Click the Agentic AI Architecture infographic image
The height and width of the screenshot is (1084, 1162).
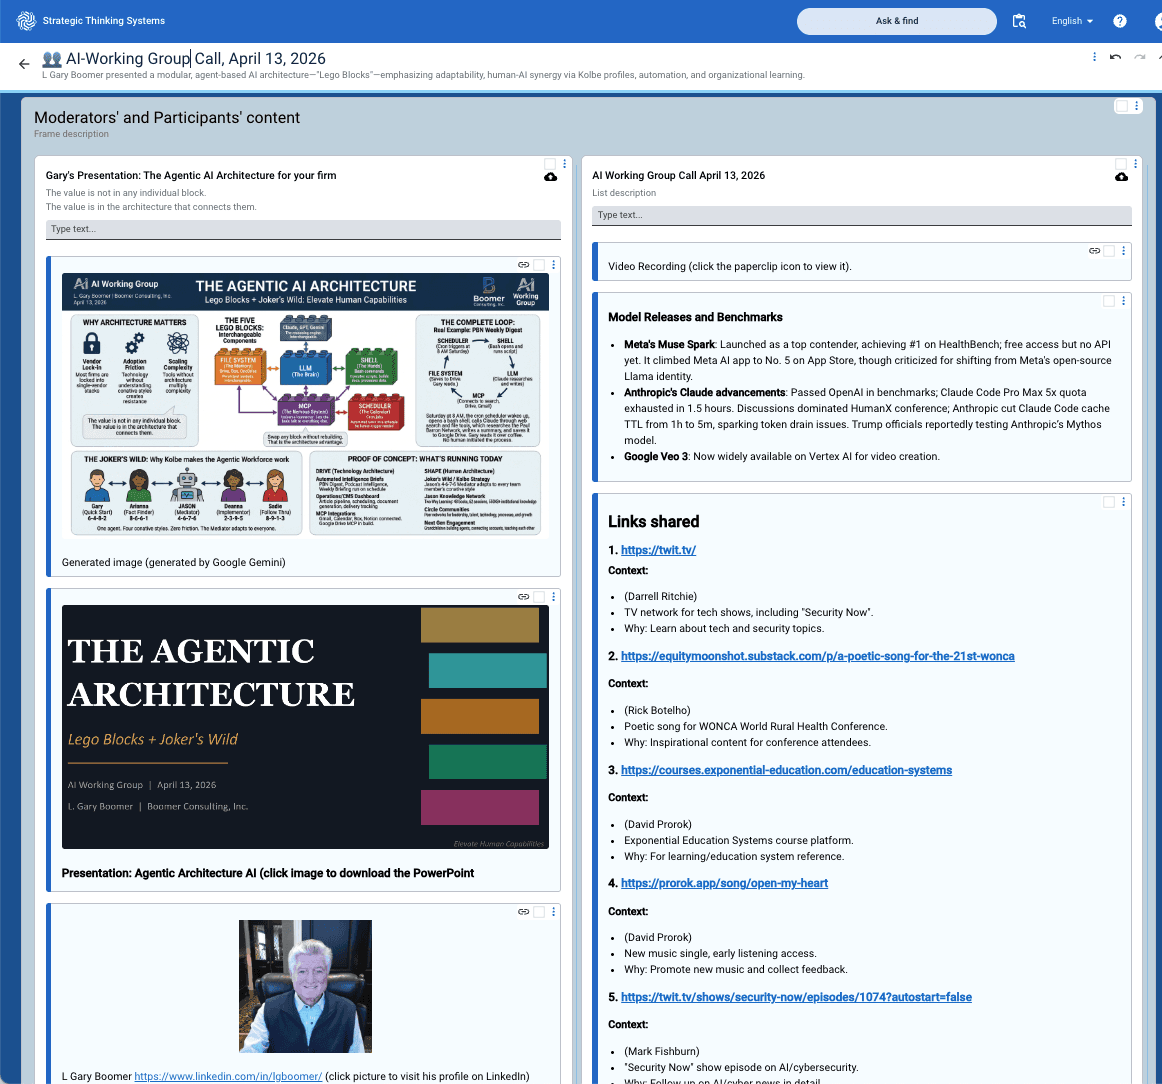(305, 405)
